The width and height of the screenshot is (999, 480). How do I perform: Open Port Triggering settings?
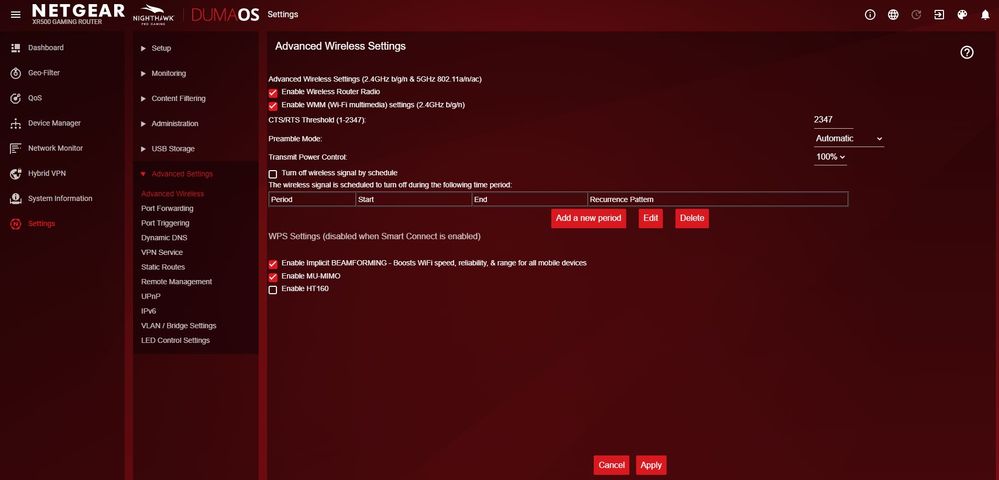pyautogui.click(x=165, y=223)
